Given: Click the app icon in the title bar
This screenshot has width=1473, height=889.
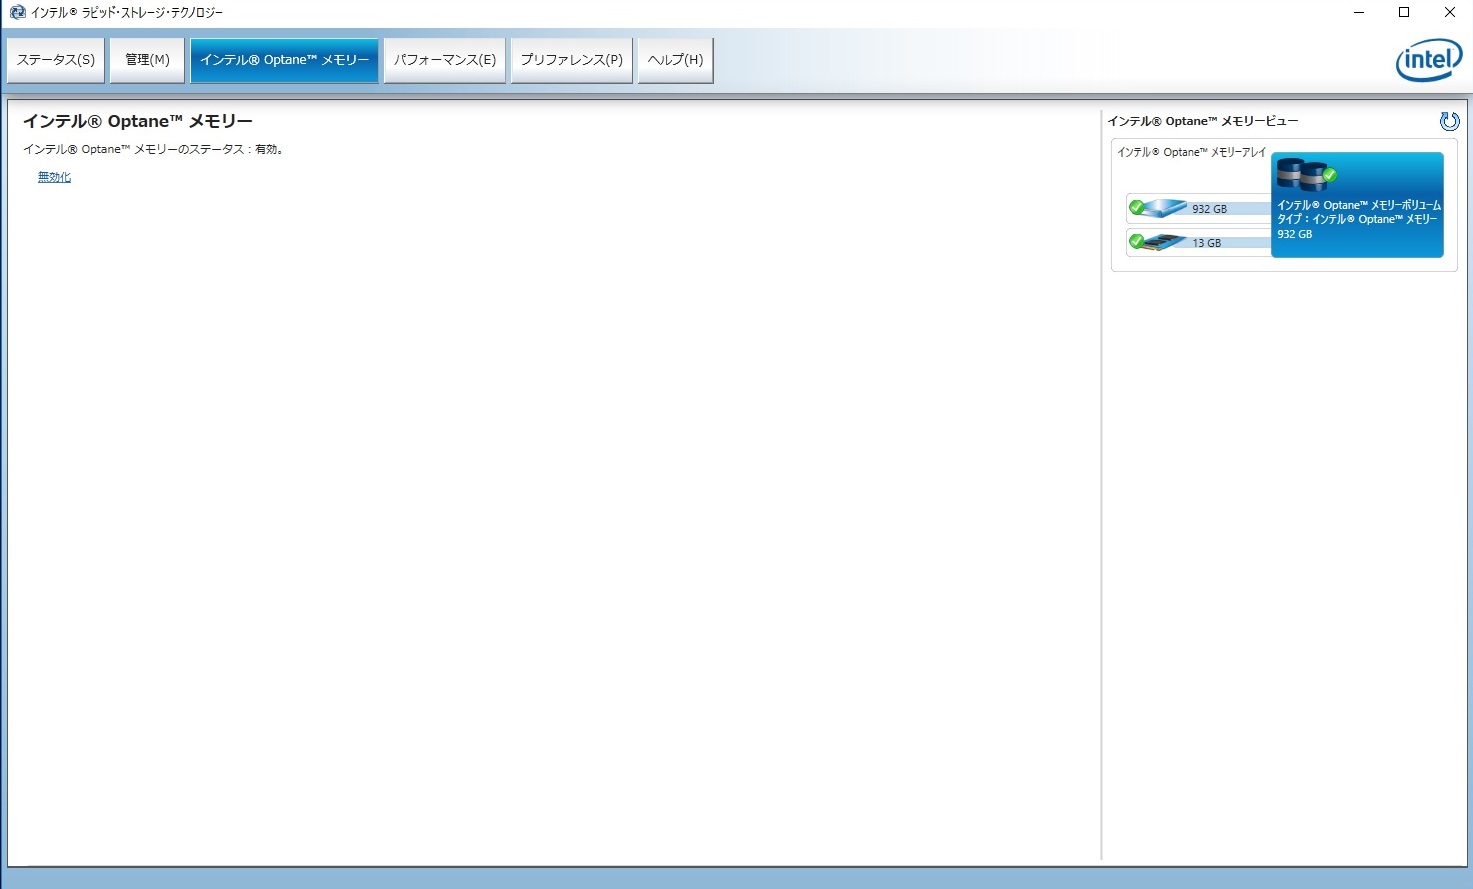Looking at the screenshot, I should (17, 12).
